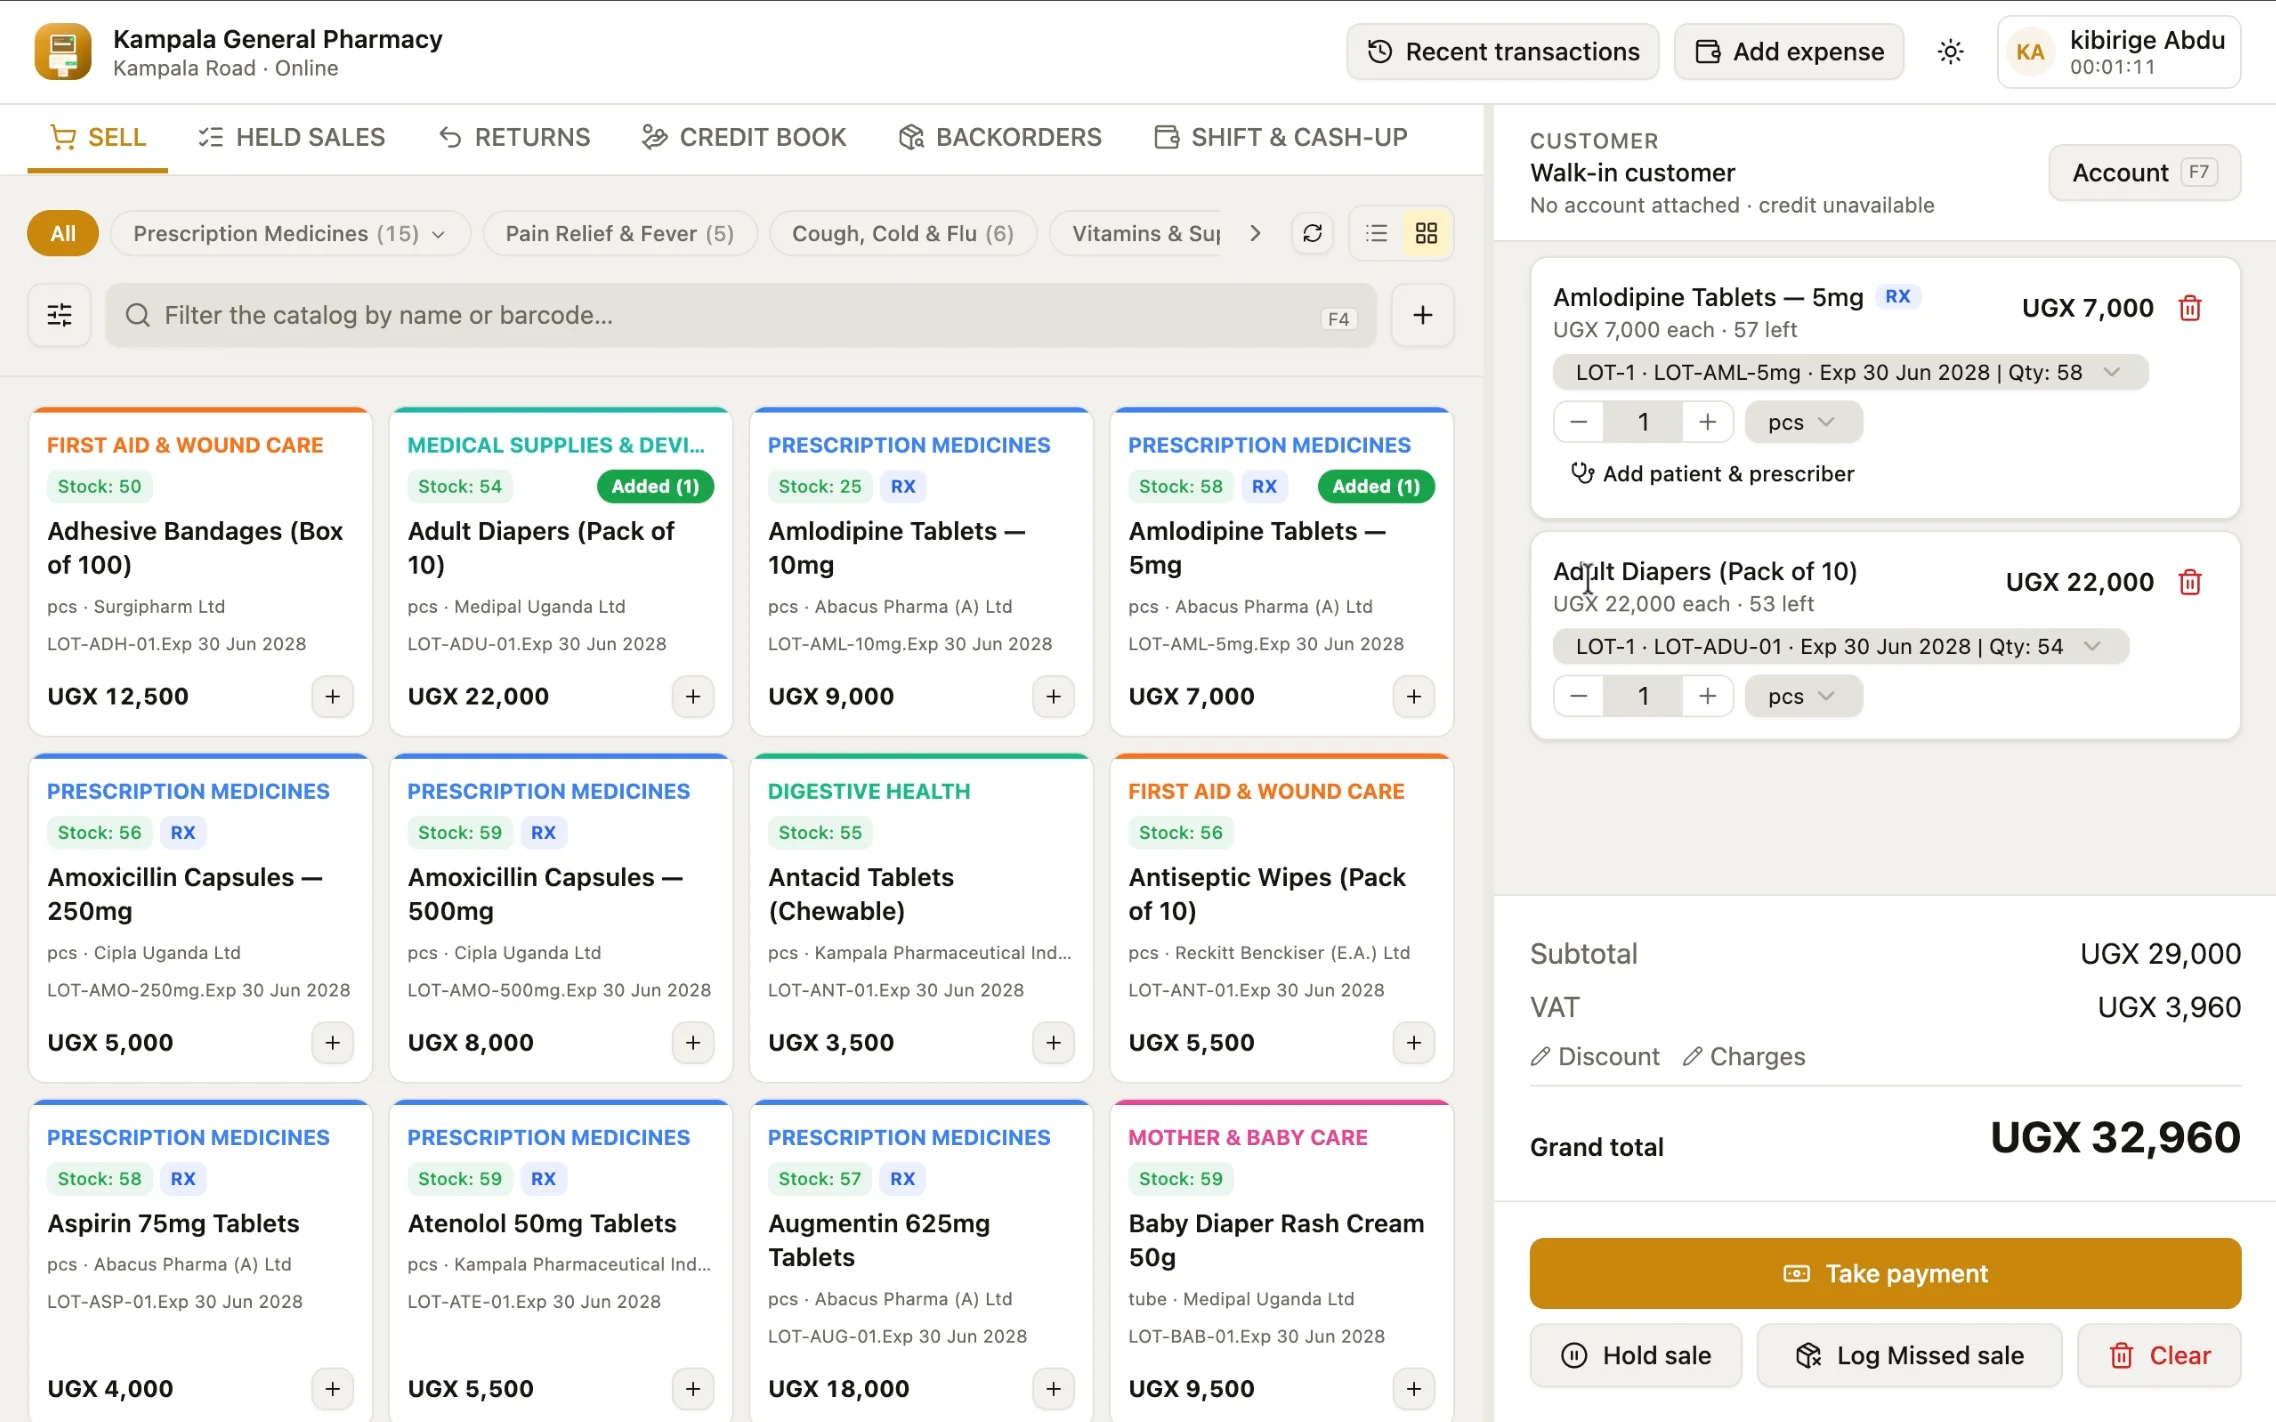Decrease Adult Diapers quantity with minus

(1579, 696)
